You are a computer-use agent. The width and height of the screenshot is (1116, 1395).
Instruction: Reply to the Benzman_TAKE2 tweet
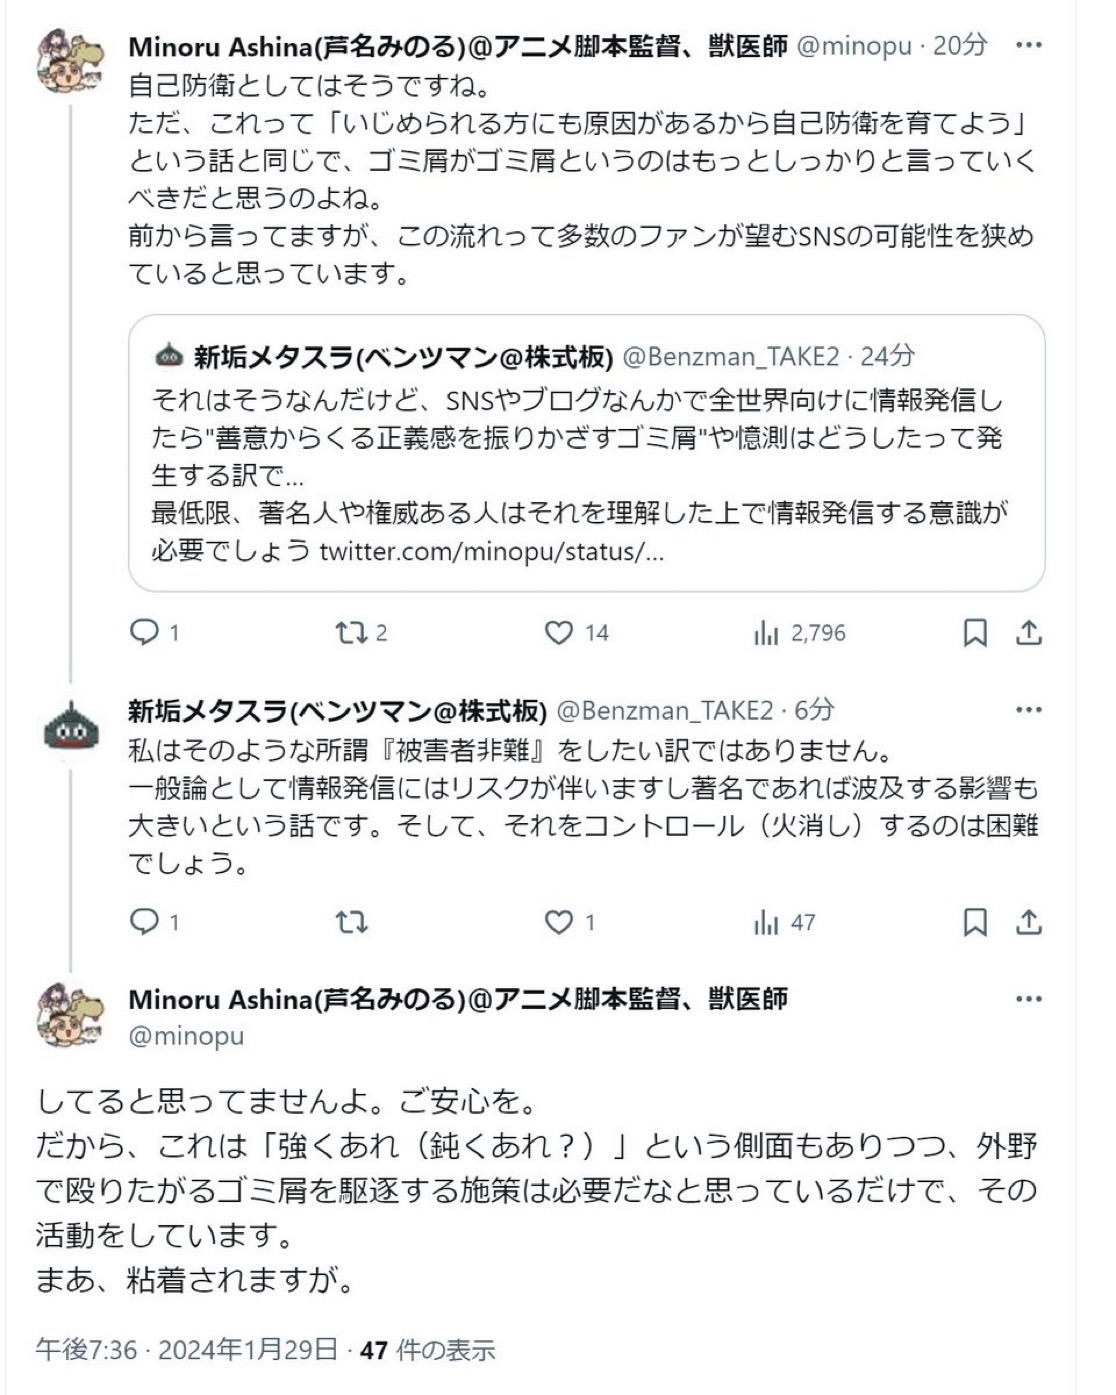146,921
